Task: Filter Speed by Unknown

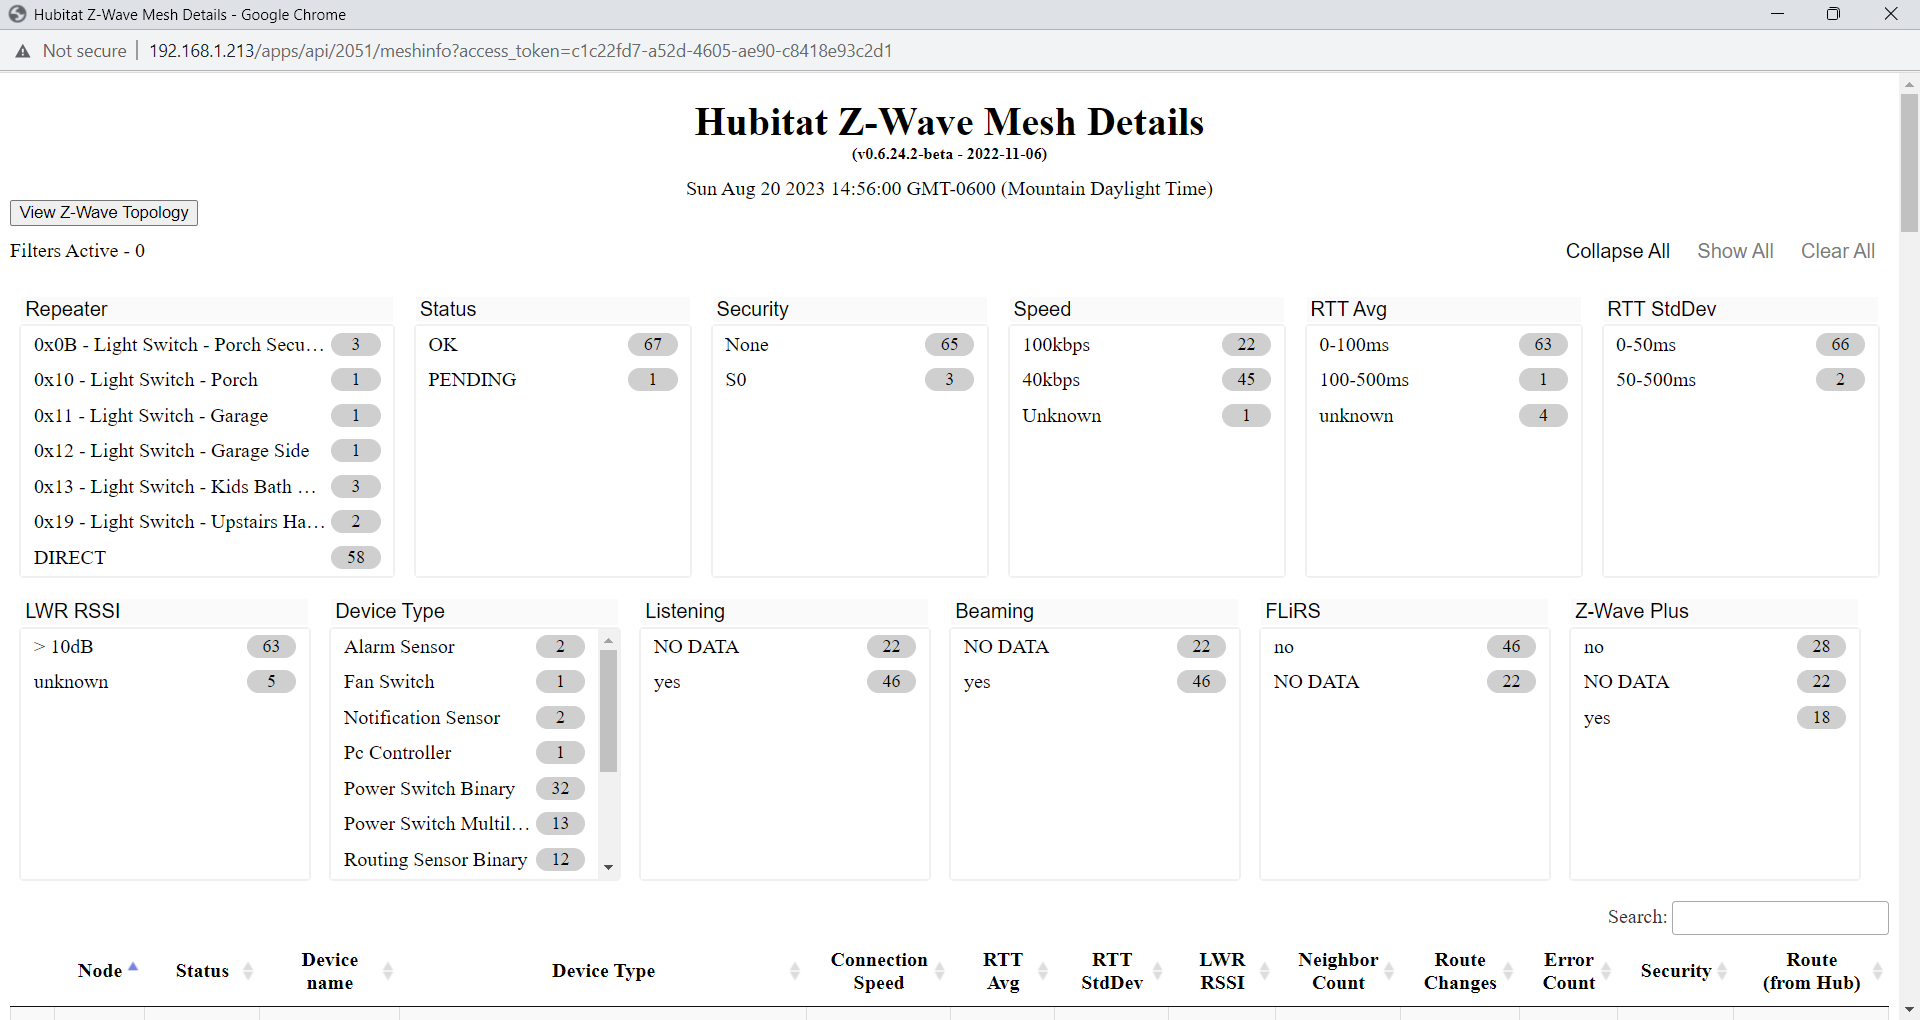Action: (1146, 415)
